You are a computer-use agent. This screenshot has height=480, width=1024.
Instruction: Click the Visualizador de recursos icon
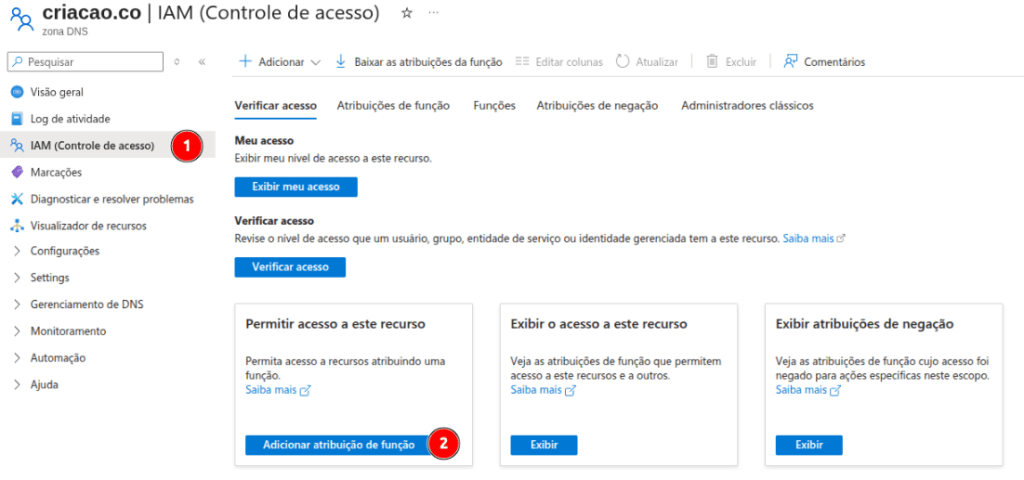coord(17,226)
